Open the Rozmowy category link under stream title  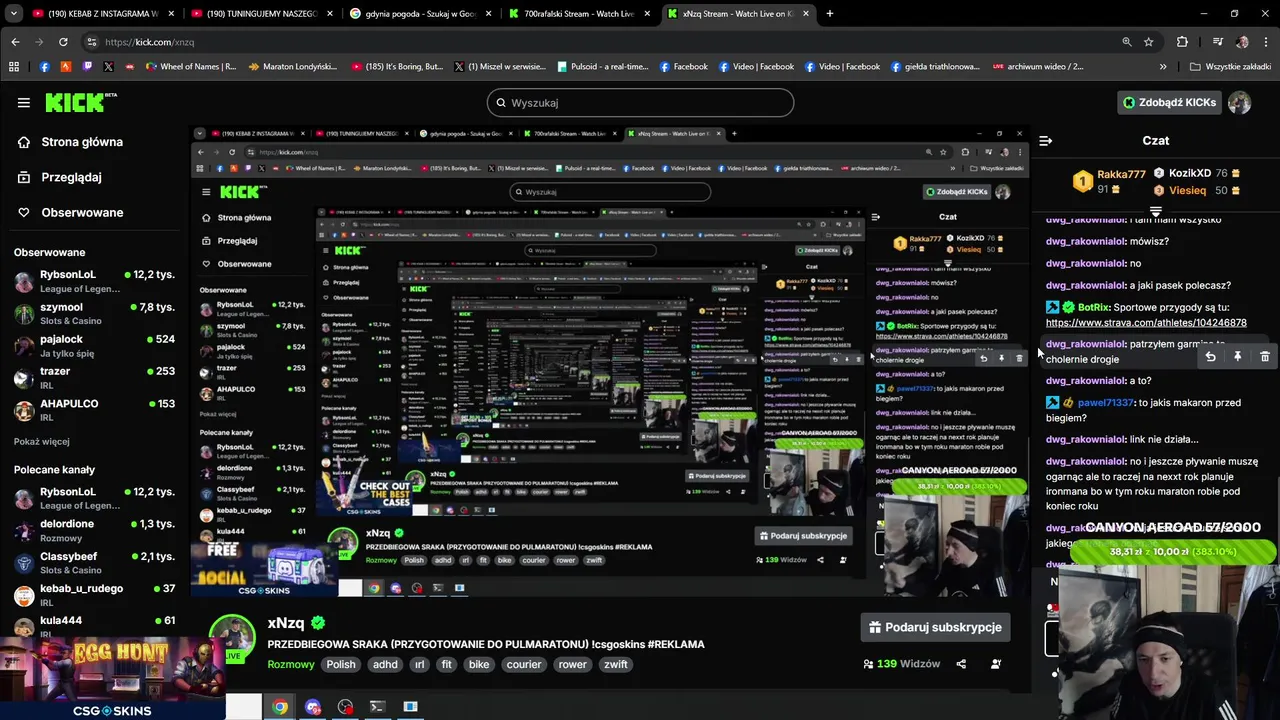(291, 664)
